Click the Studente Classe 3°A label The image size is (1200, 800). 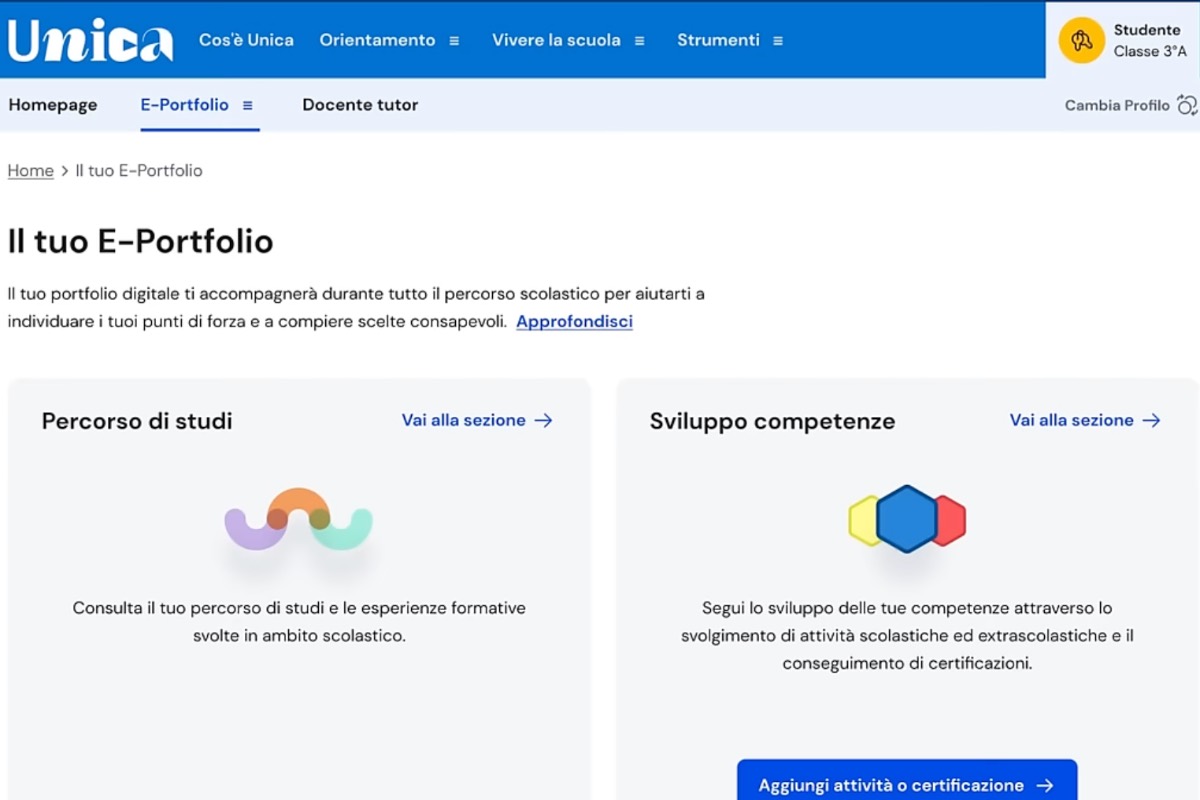coord(1149,41)
